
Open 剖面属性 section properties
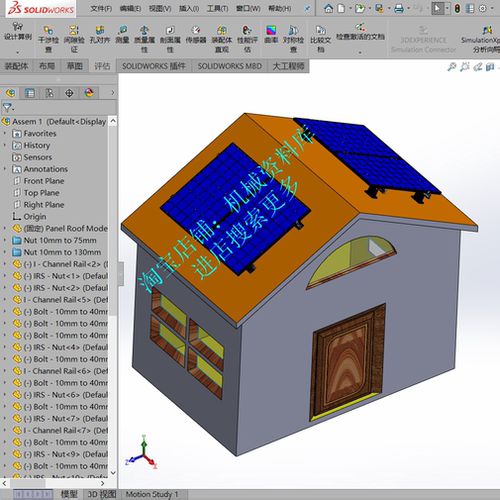[x=170, y=40]
